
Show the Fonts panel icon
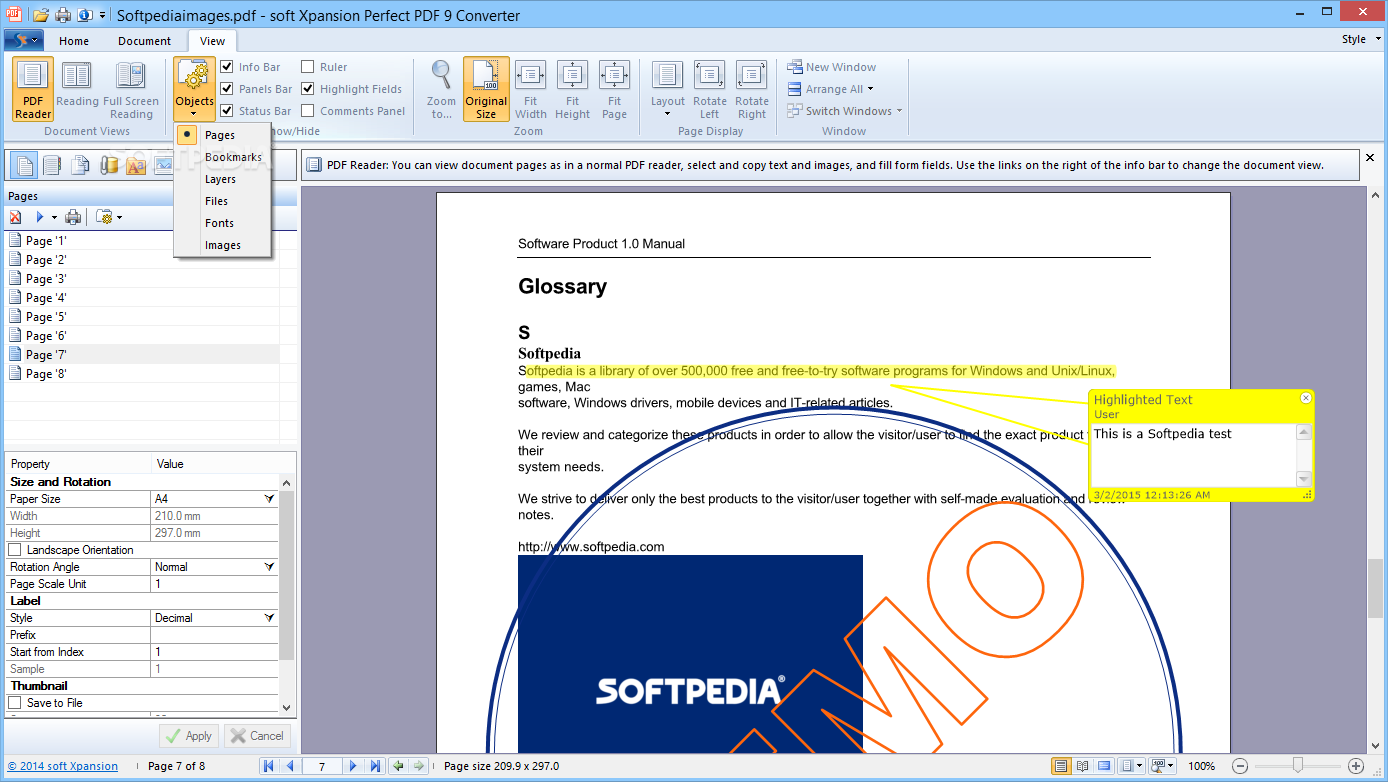[136, 165]
